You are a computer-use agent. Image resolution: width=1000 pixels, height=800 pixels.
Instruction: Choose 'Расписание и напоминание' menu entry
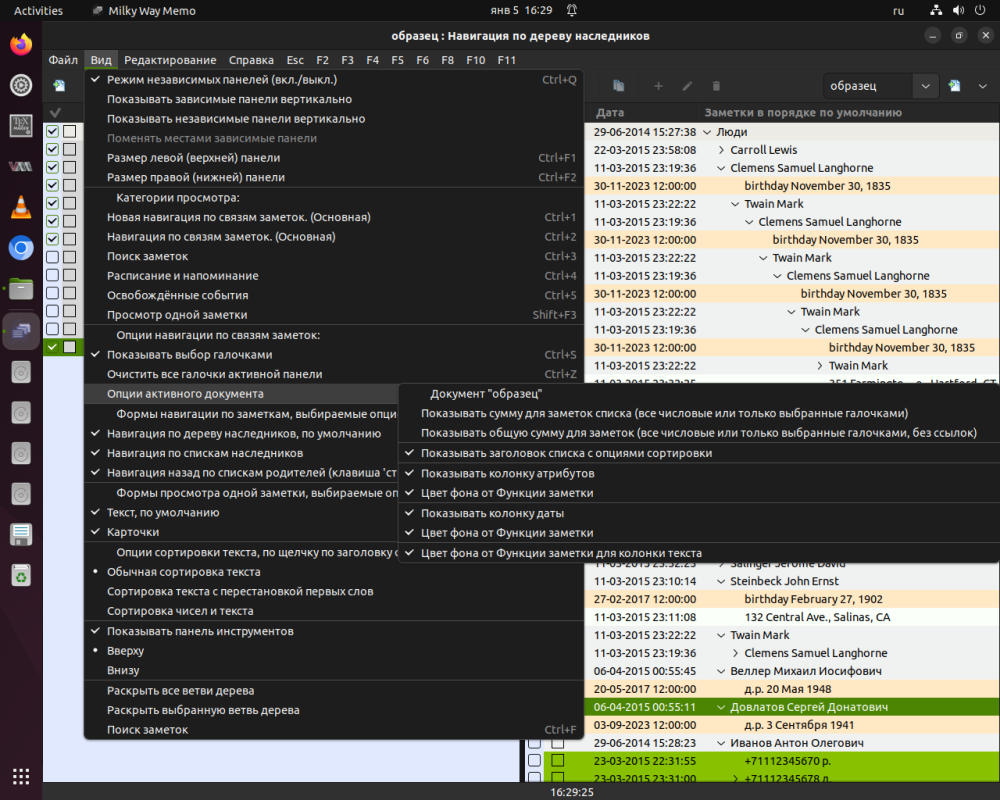point(182,276)
